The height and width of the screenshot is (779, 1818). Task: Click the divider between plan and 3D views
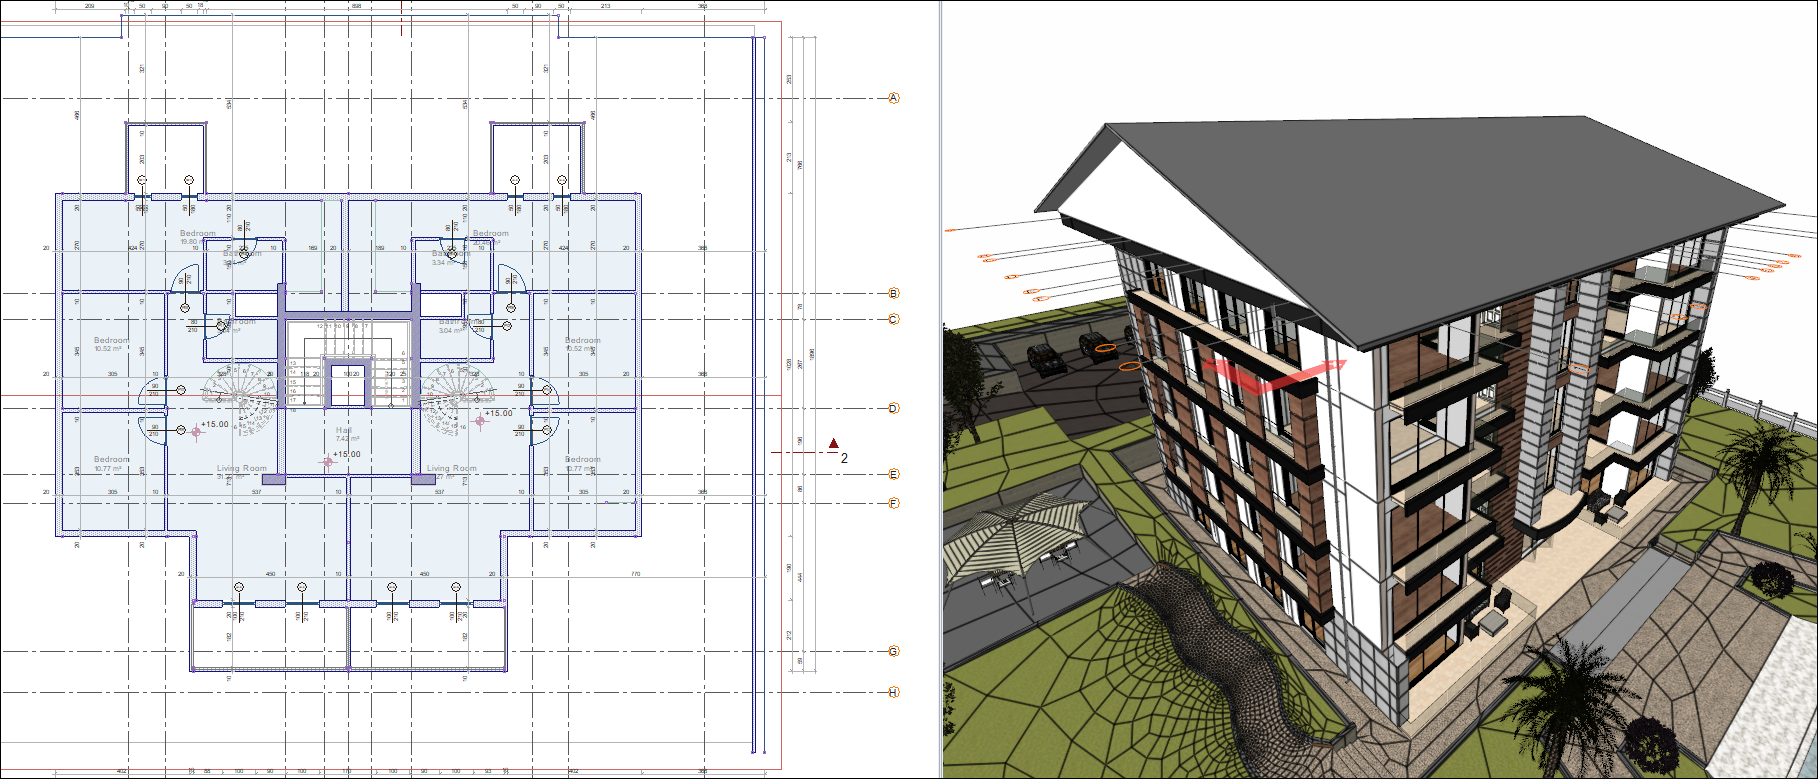coord(941,389)
